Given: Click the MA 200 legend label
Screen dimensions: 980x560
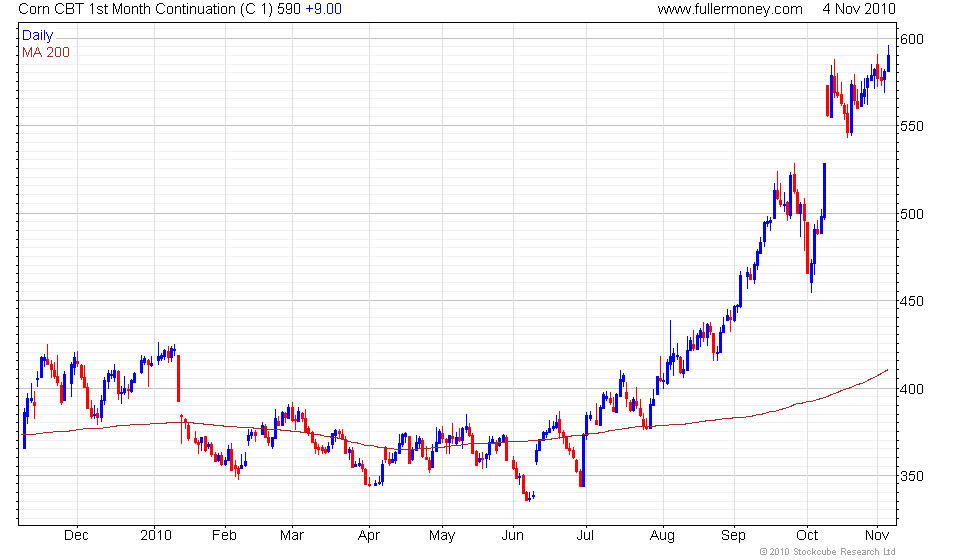Looking at the screenshot, I should (46, 52).
